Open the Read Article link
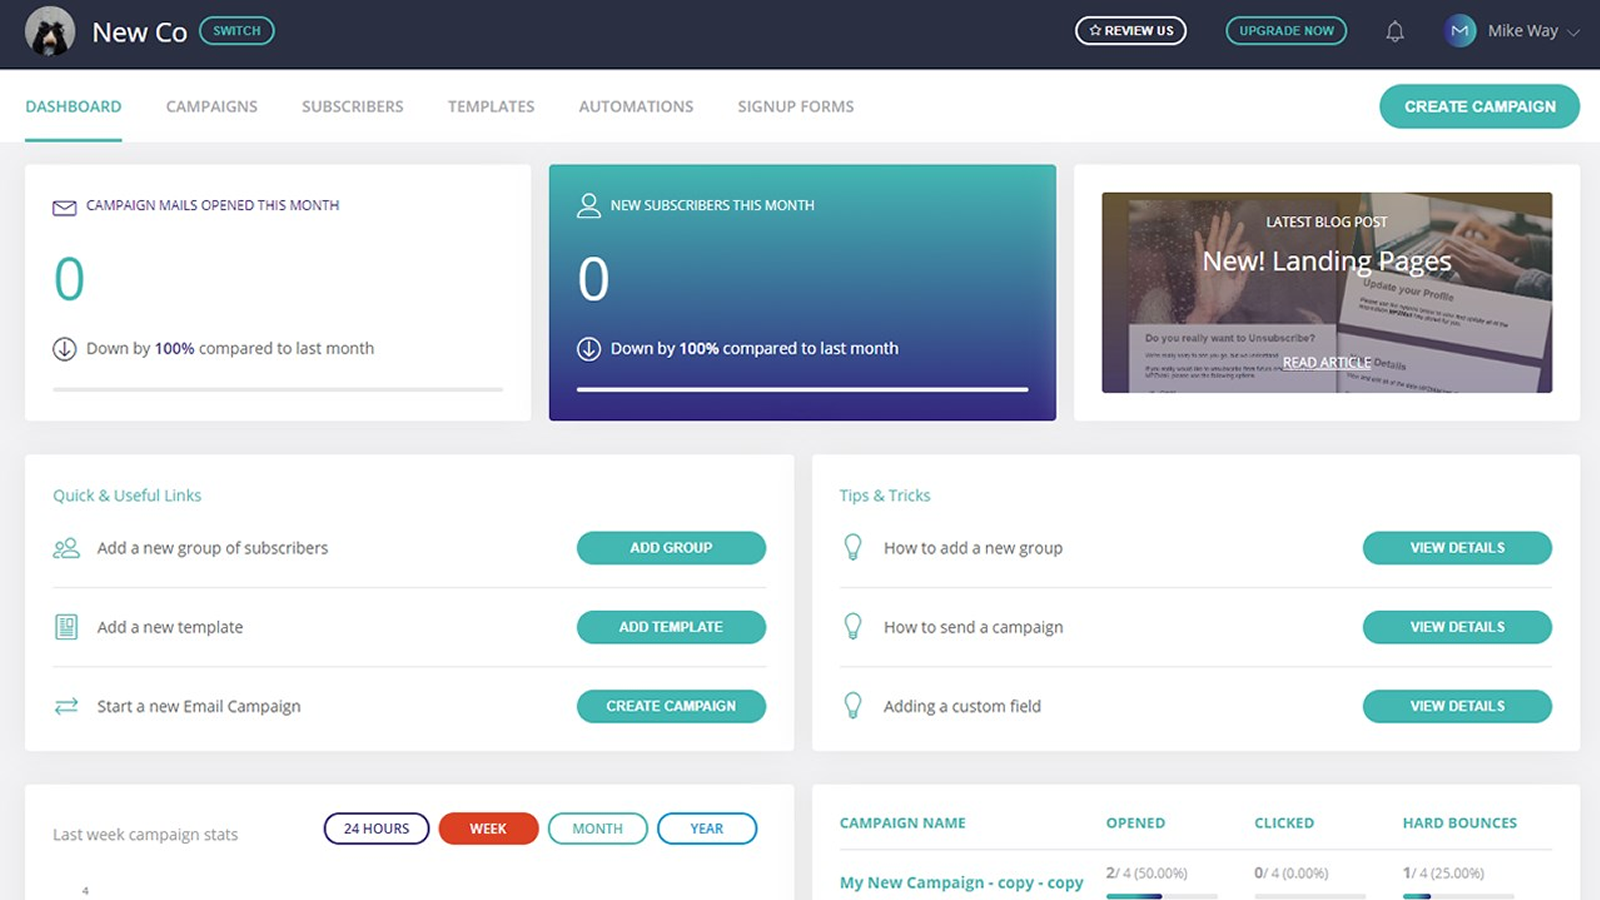The height and width of the screenshot is (900, 1600). coord(1326,362)
